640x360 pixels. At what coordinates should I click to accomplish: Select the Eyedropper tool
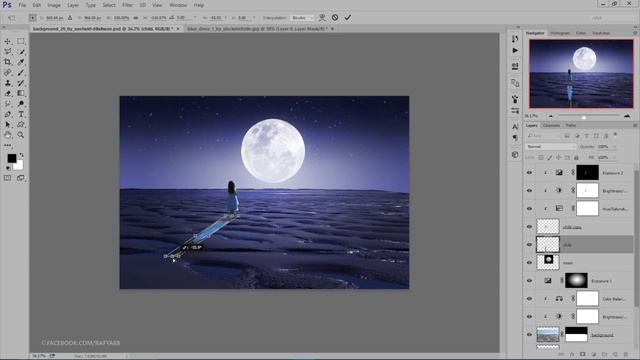pyautogui.click(x=21, y=62)
